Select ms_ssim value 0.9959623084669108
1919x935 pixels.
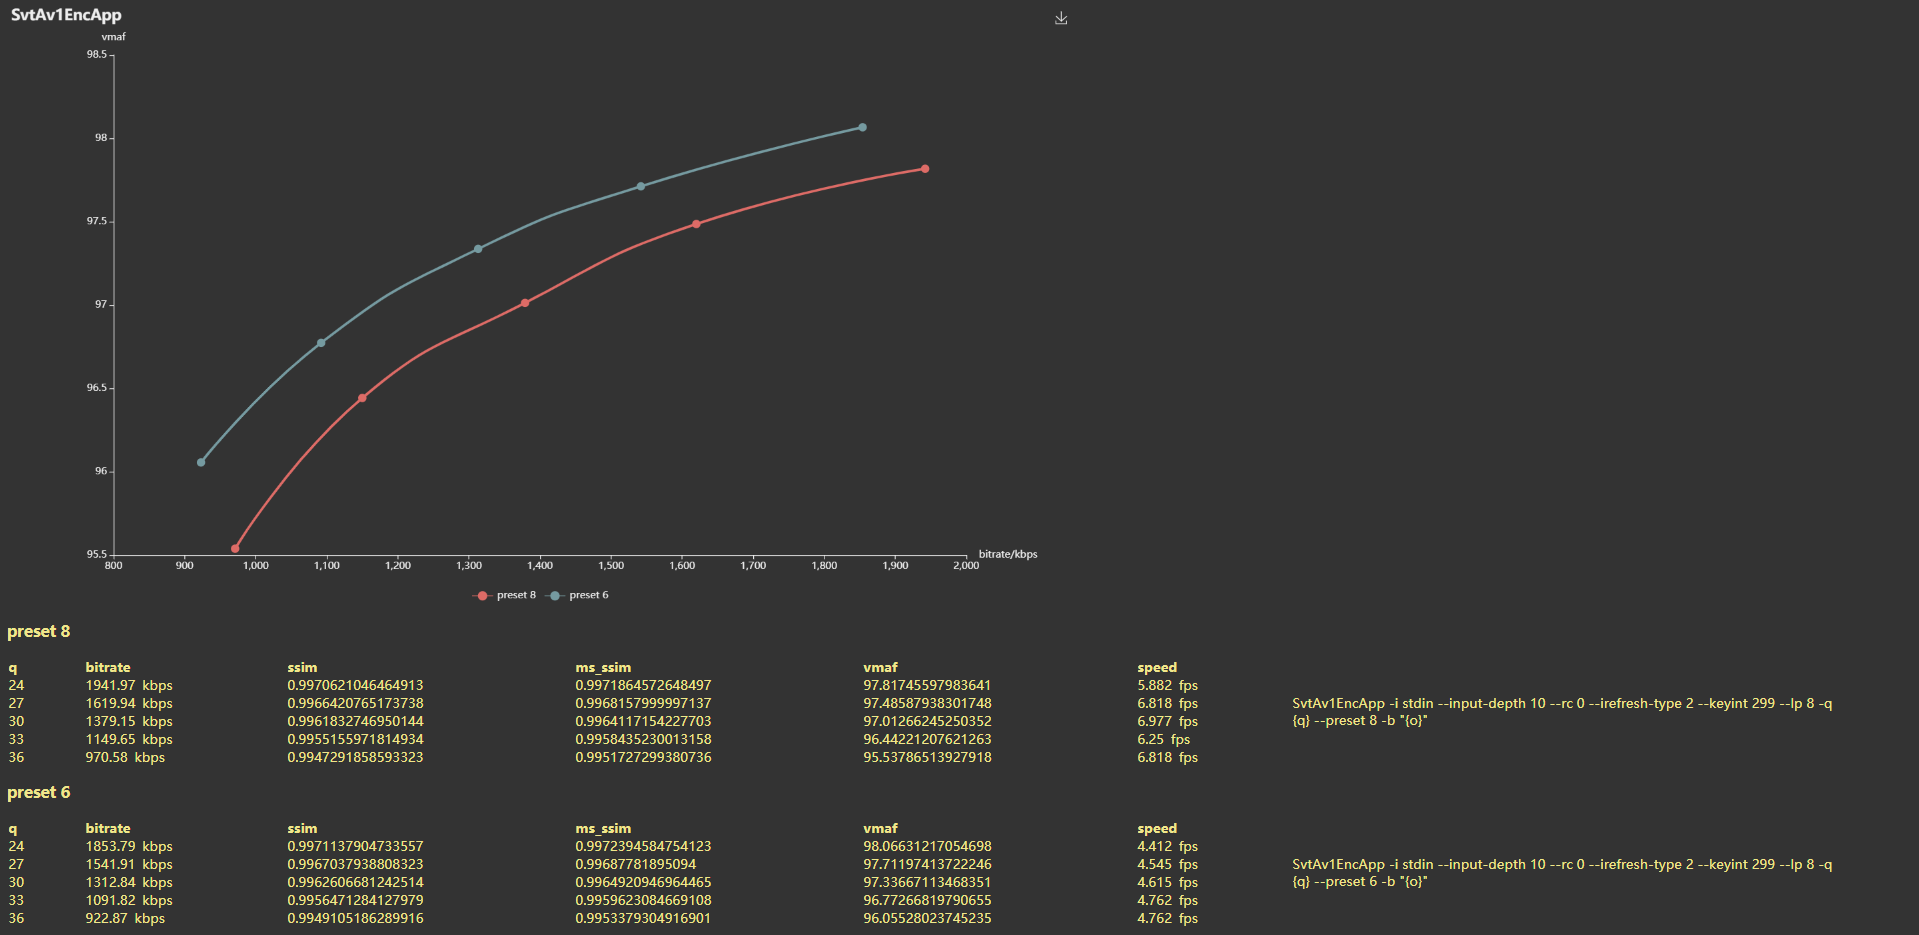pos(643,900)
